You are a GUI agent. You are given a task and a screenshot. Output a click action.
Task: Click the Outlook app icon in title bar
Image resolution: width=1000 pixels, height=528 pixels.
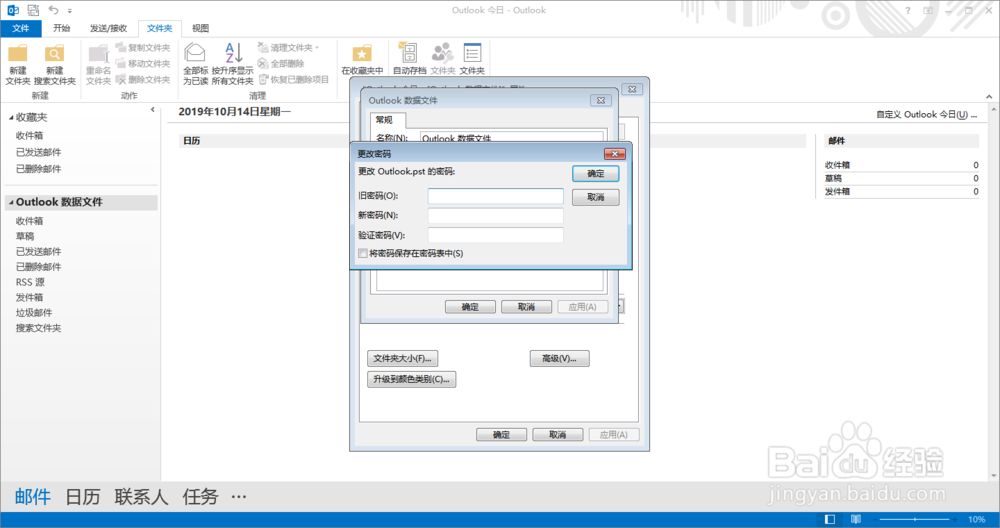tap(13, 10)
